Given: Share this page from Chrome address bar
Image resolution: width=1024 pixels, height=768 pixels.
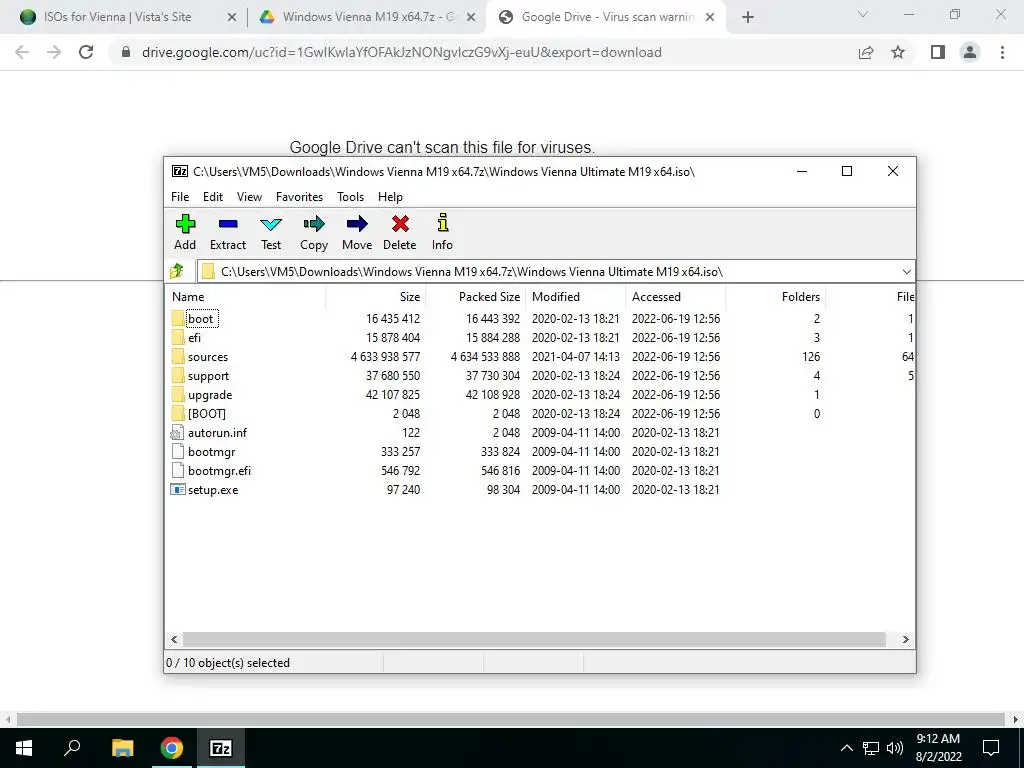Looking at the screenshot, I should pyautogui.click(x=866, y=52).
